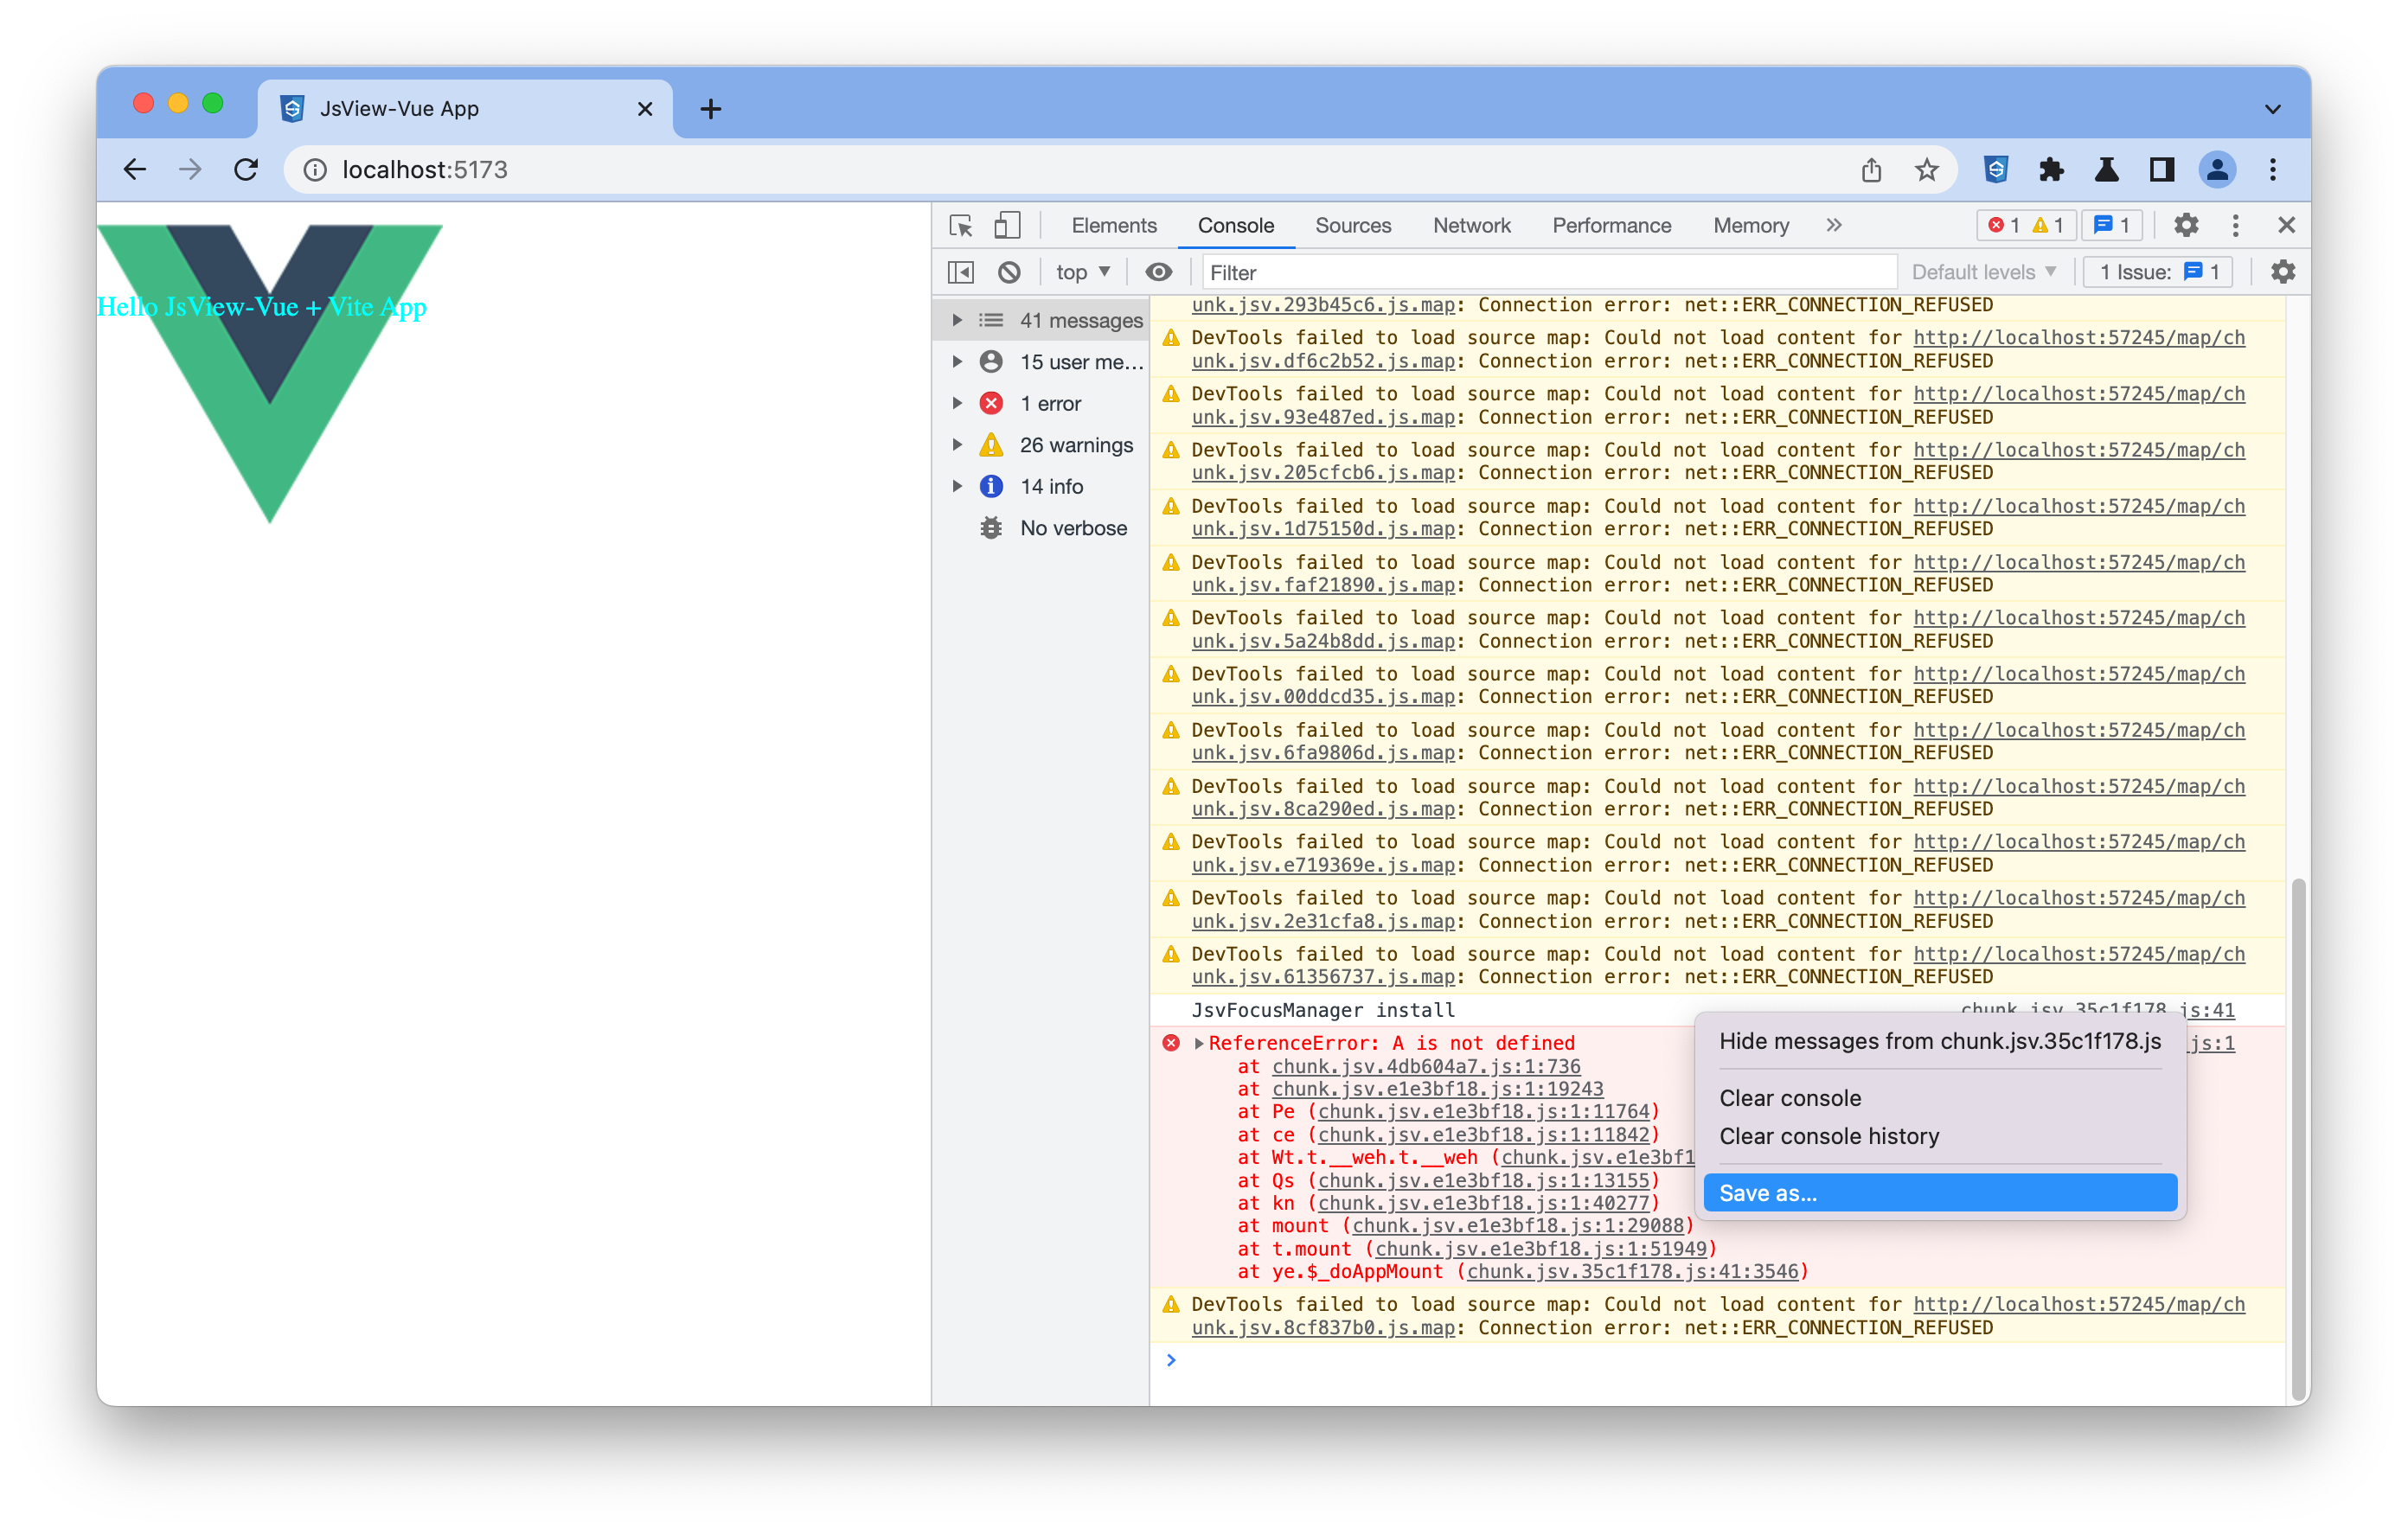Switch to the Network tab

click(x=1471, y=226)
